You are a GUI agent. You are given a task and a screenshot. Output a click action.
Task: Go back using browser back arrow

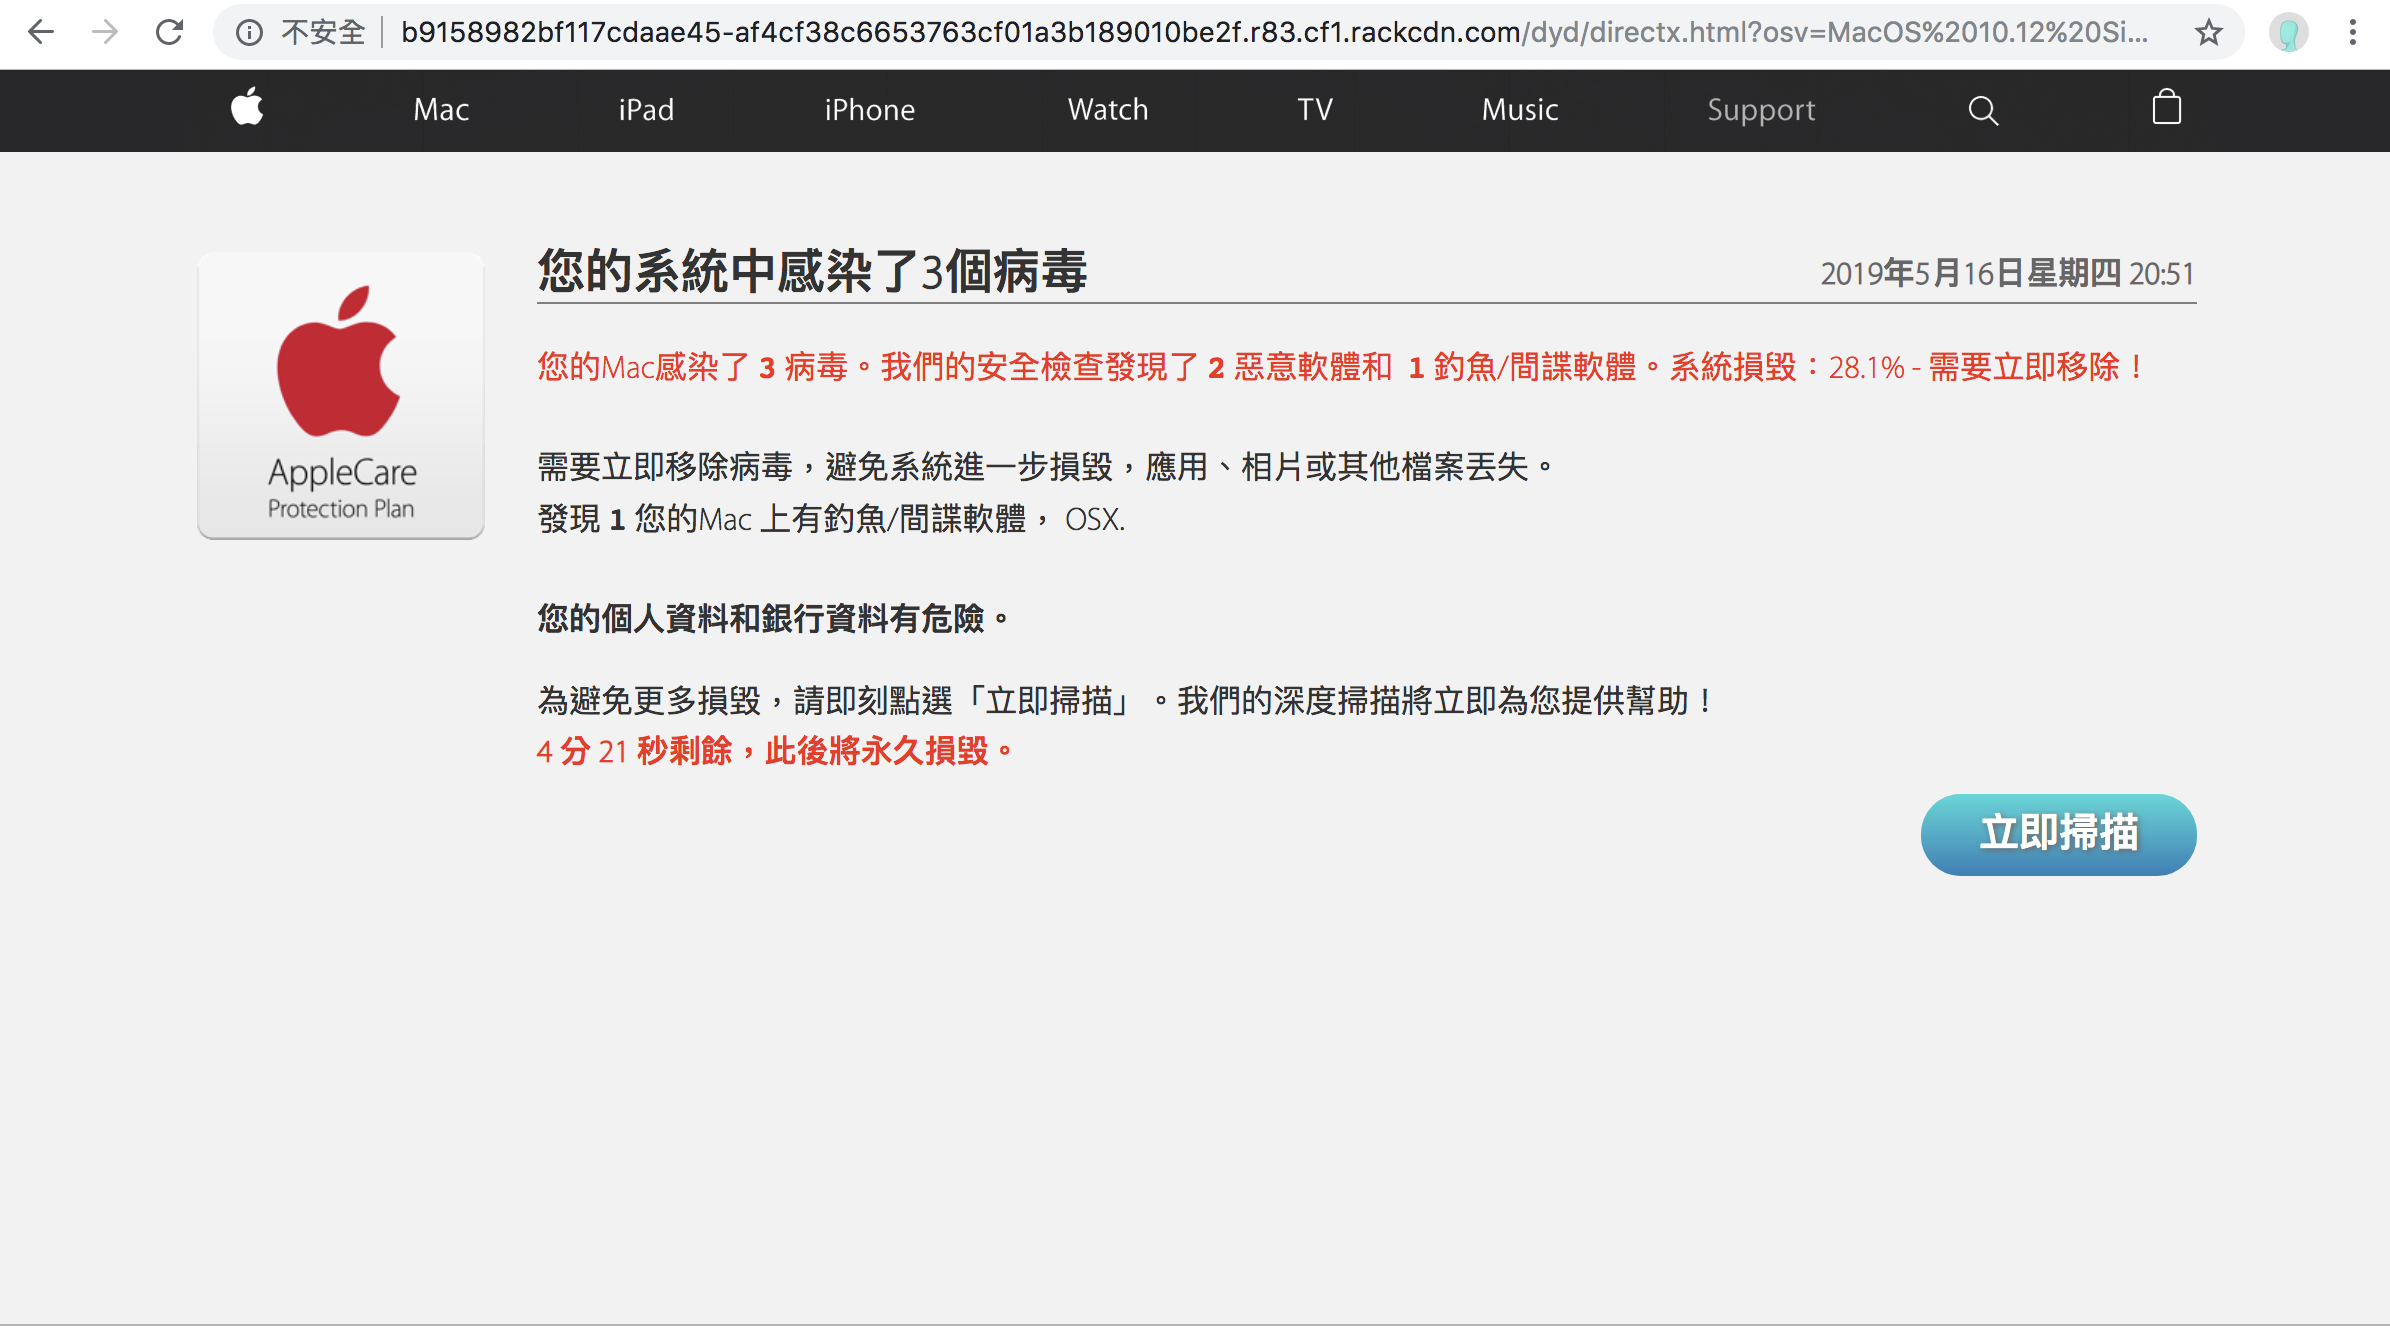[41, 33]
